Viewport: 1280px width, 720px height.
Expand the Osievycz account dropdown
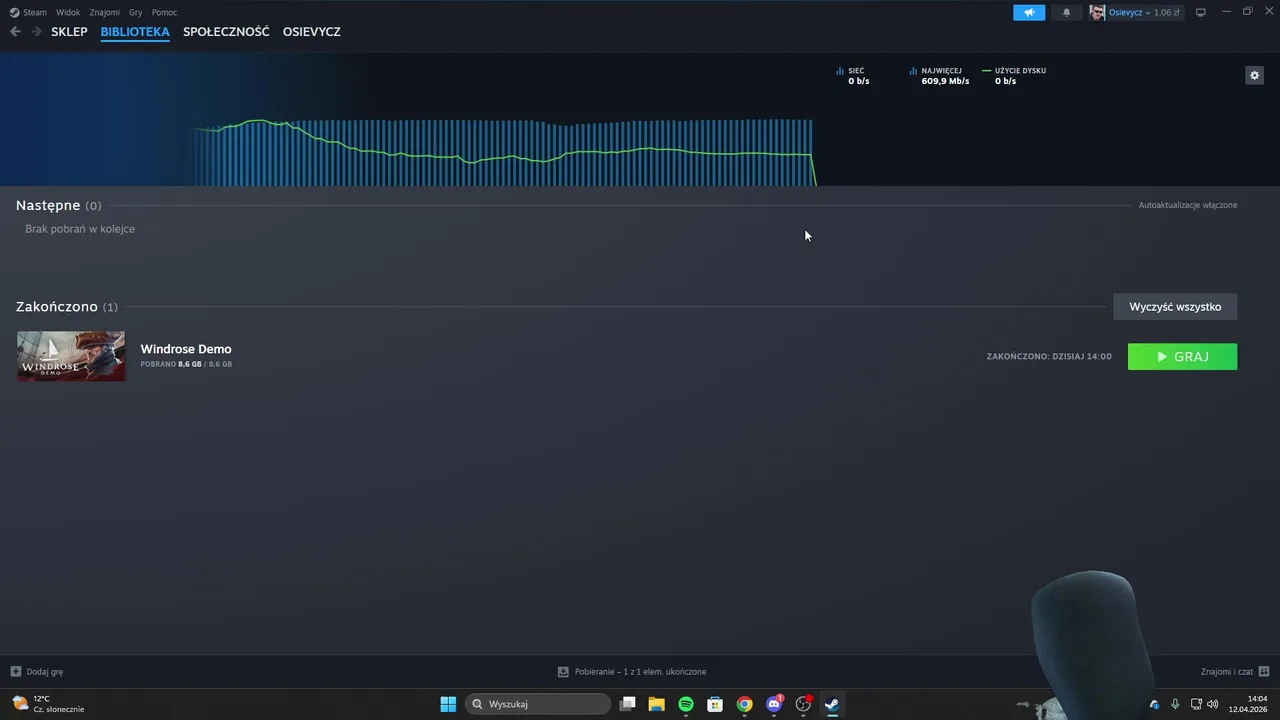1129,12
